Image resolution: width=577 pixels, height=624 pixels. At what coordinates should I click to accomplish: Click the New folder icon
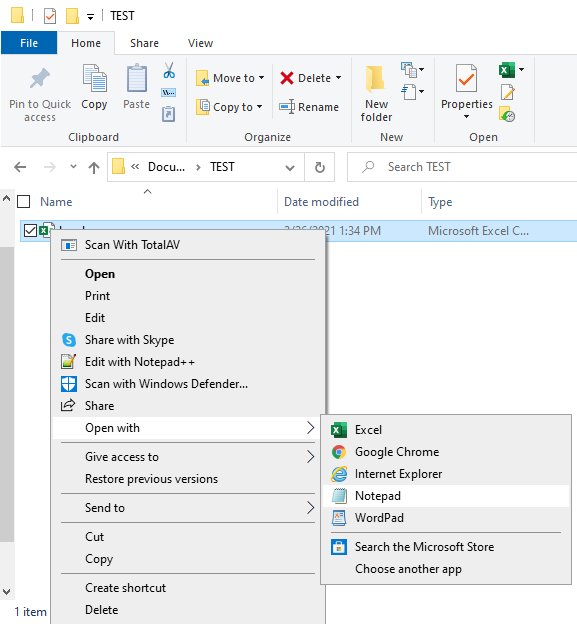[x=375, y=78]
